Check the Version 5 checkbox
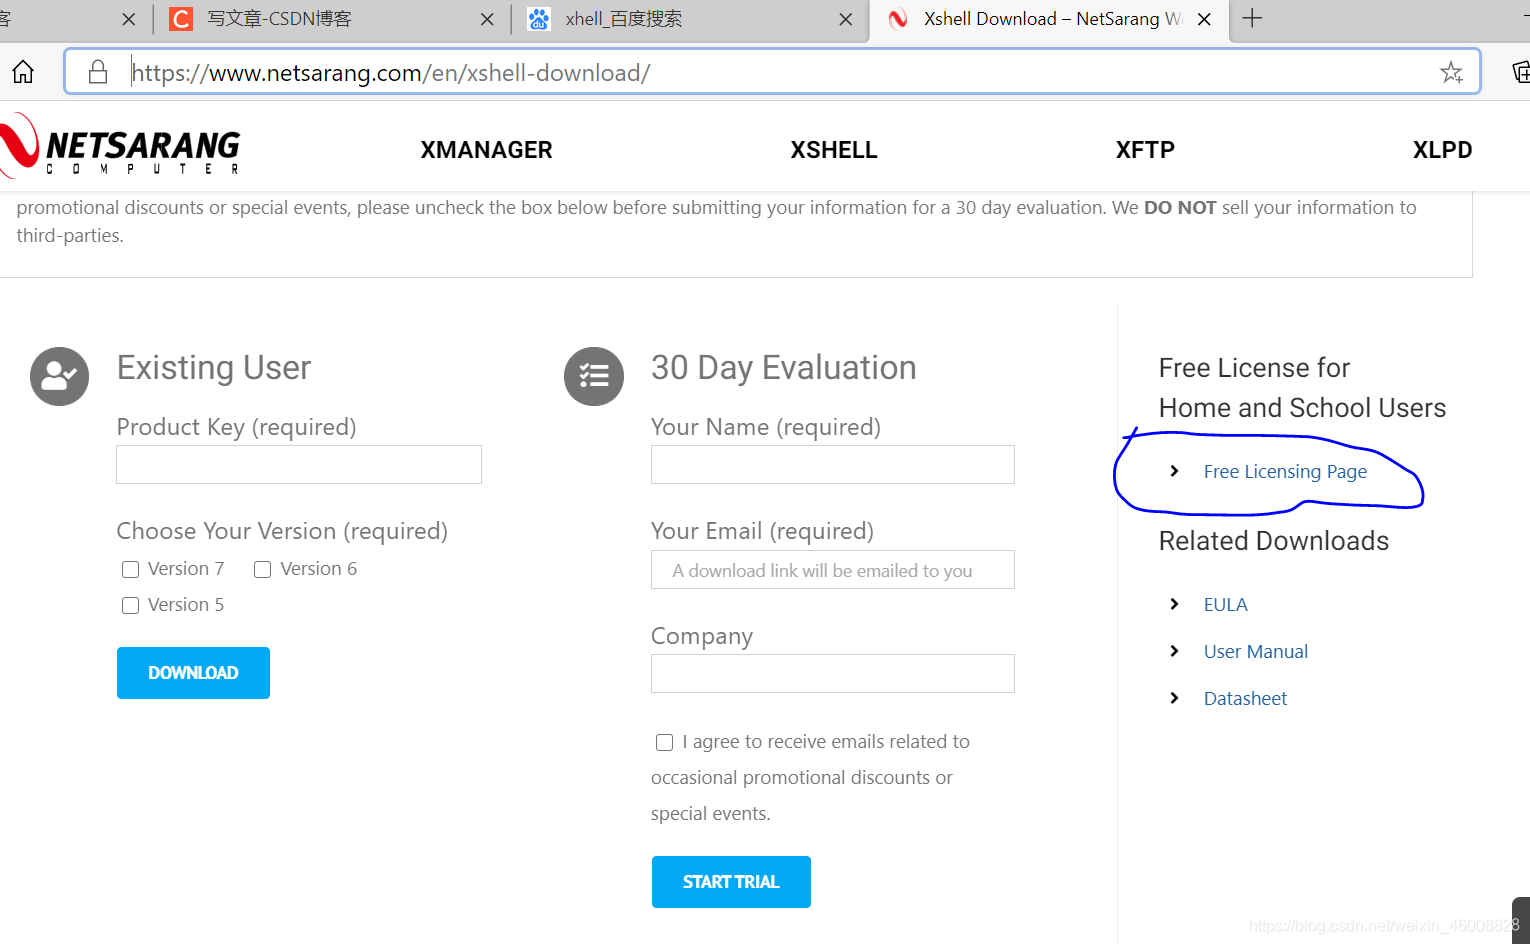The image size is (1530, 944). click(130, 605)
